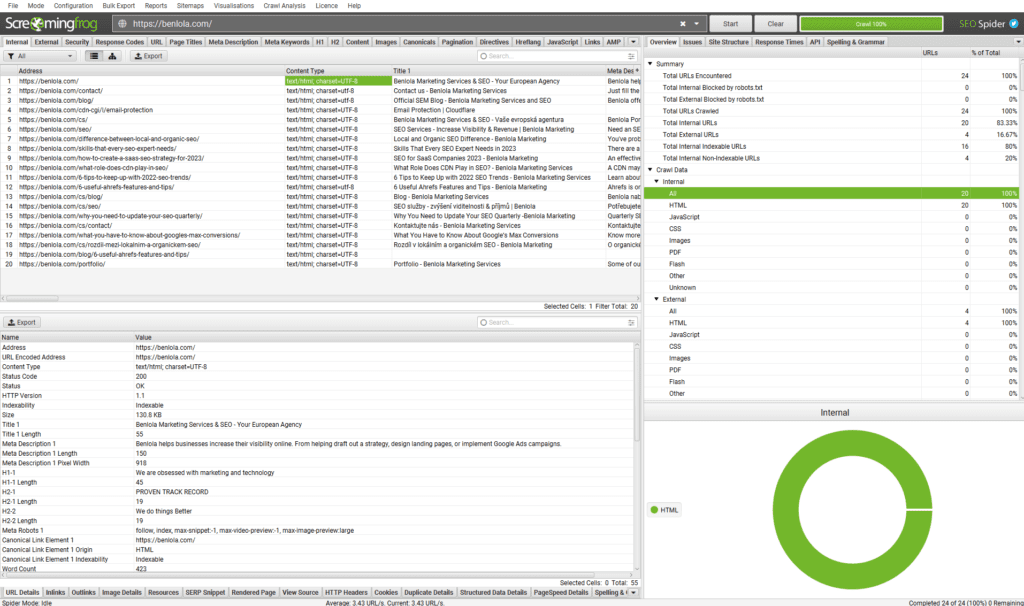The image size is (1024, 606).
Task: Open the HTTP Headers tab
Action: point(346,593)
